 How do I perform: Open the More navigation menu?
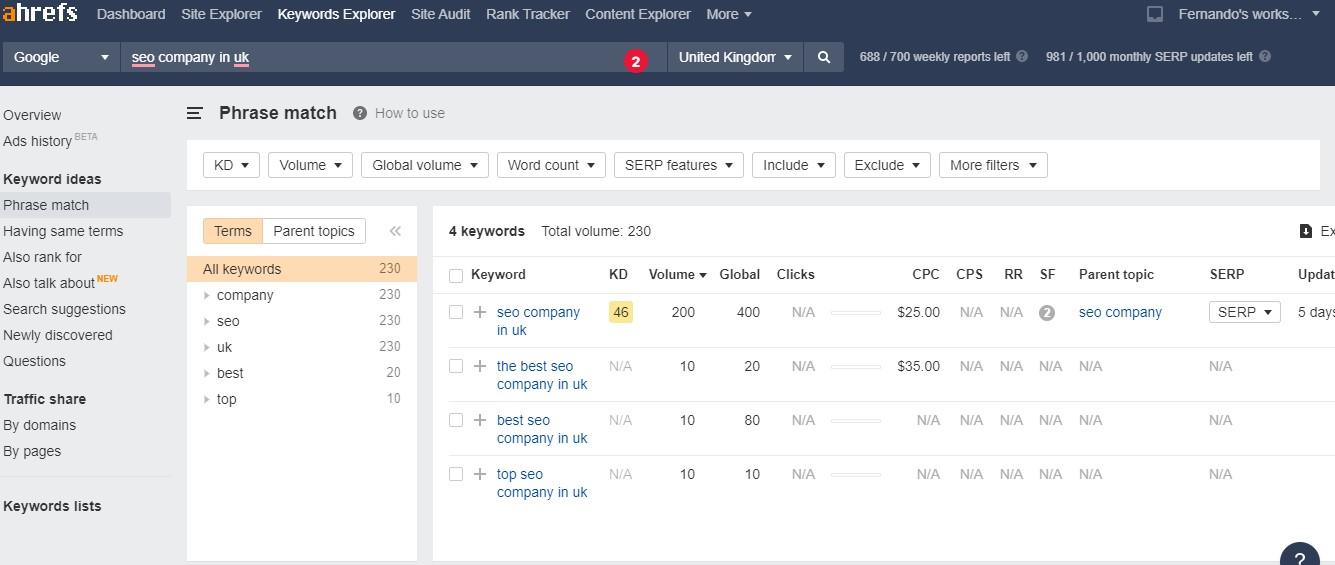pyautogui.click(x=729, y=14)
